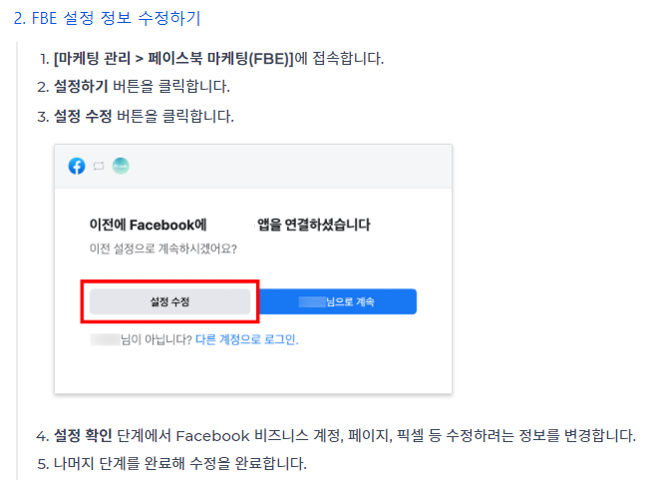Image resolution: width=656 pixels, height=480 pixels.
Task: Click the blurred name inside the blue button
Action: tap(312, 301)
